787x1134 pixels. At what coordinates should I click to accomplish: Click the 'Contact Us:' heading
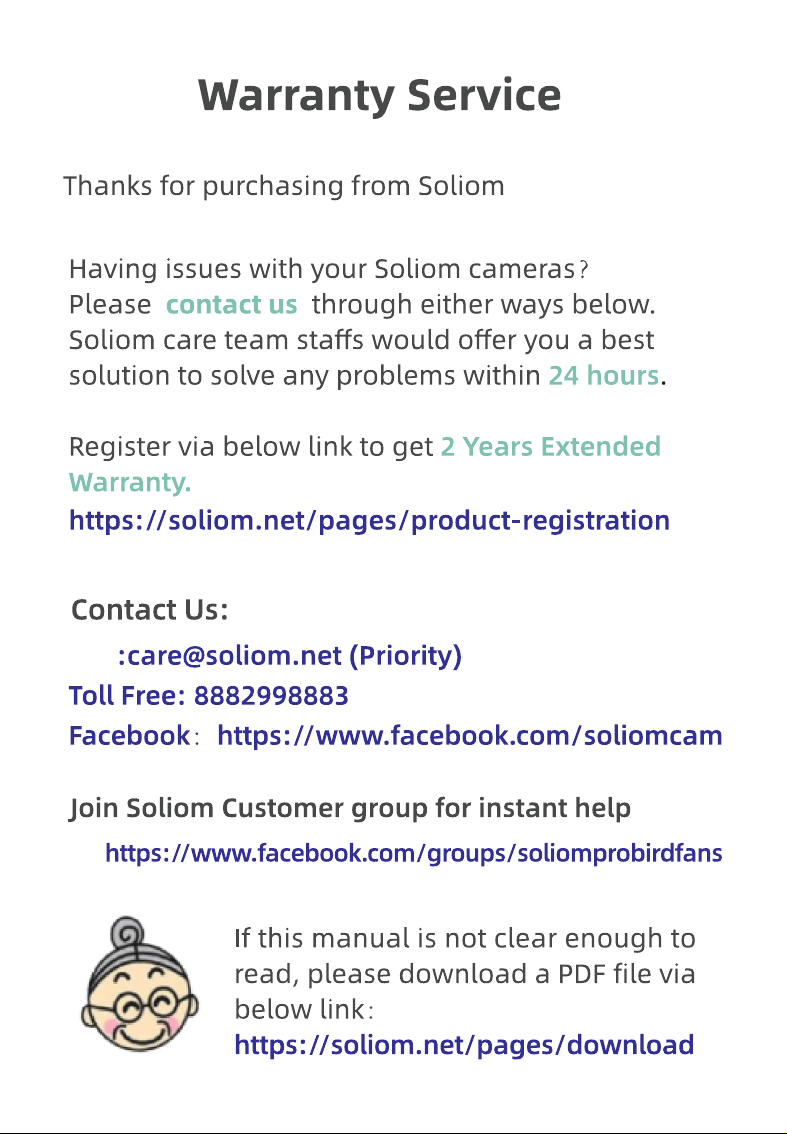tap(150, 610)
